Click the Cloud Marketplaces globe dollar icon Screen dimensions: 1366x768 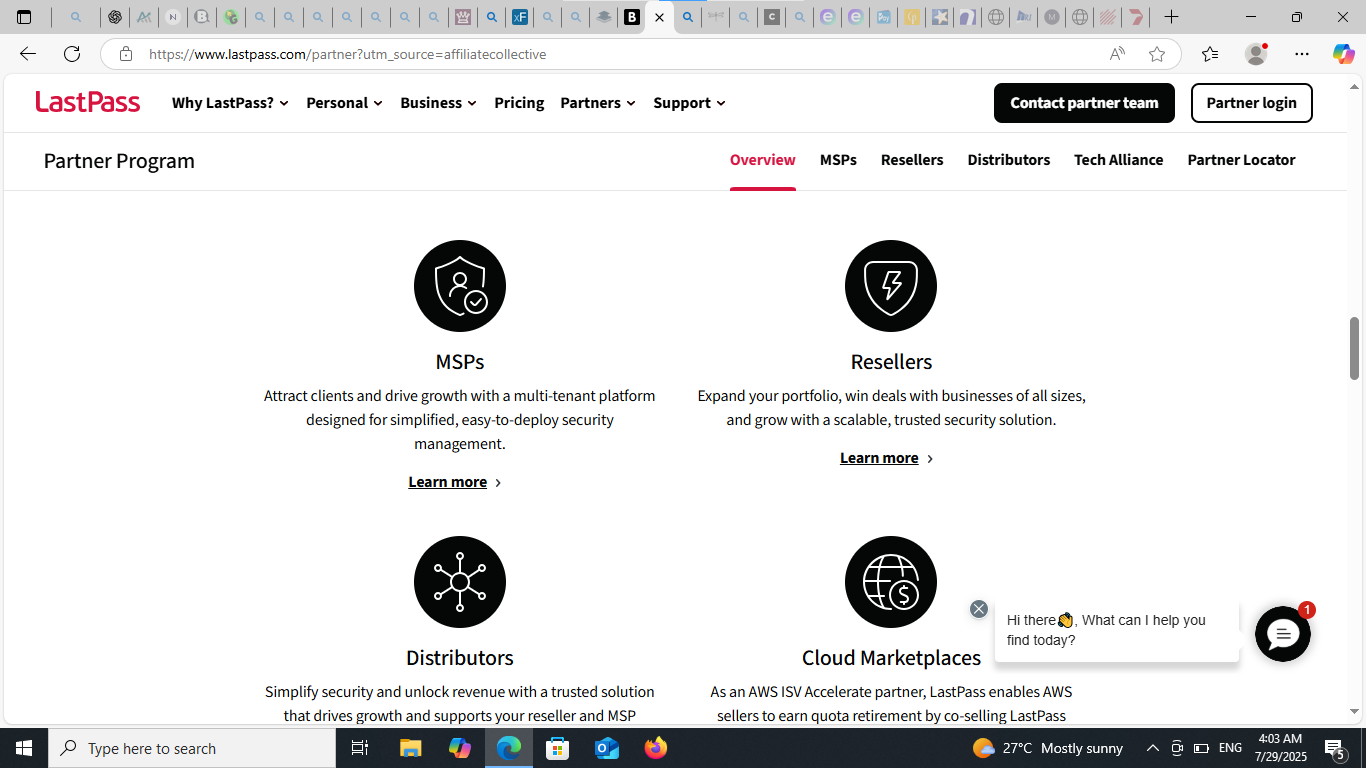891,582
